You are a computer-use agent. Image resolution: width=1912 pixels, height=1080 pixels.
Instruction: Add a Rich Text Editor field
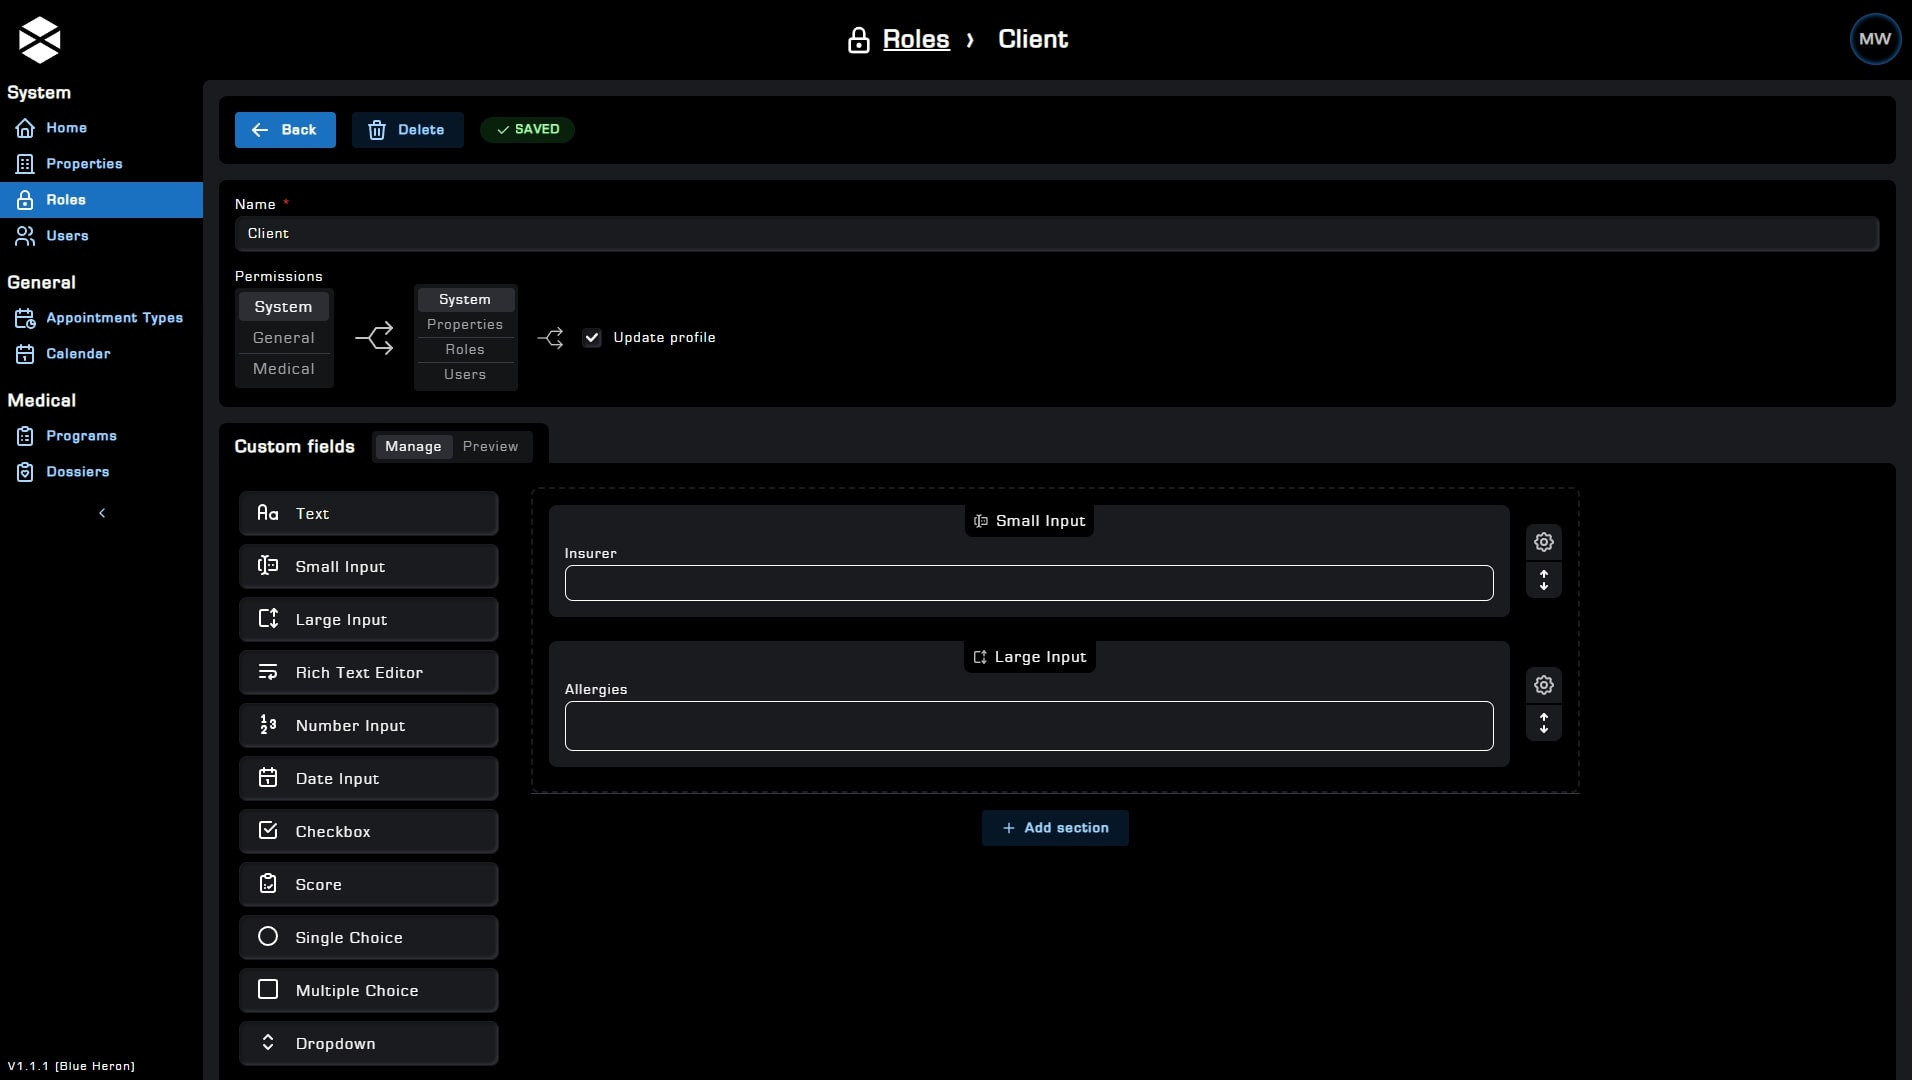click(368, 672)
